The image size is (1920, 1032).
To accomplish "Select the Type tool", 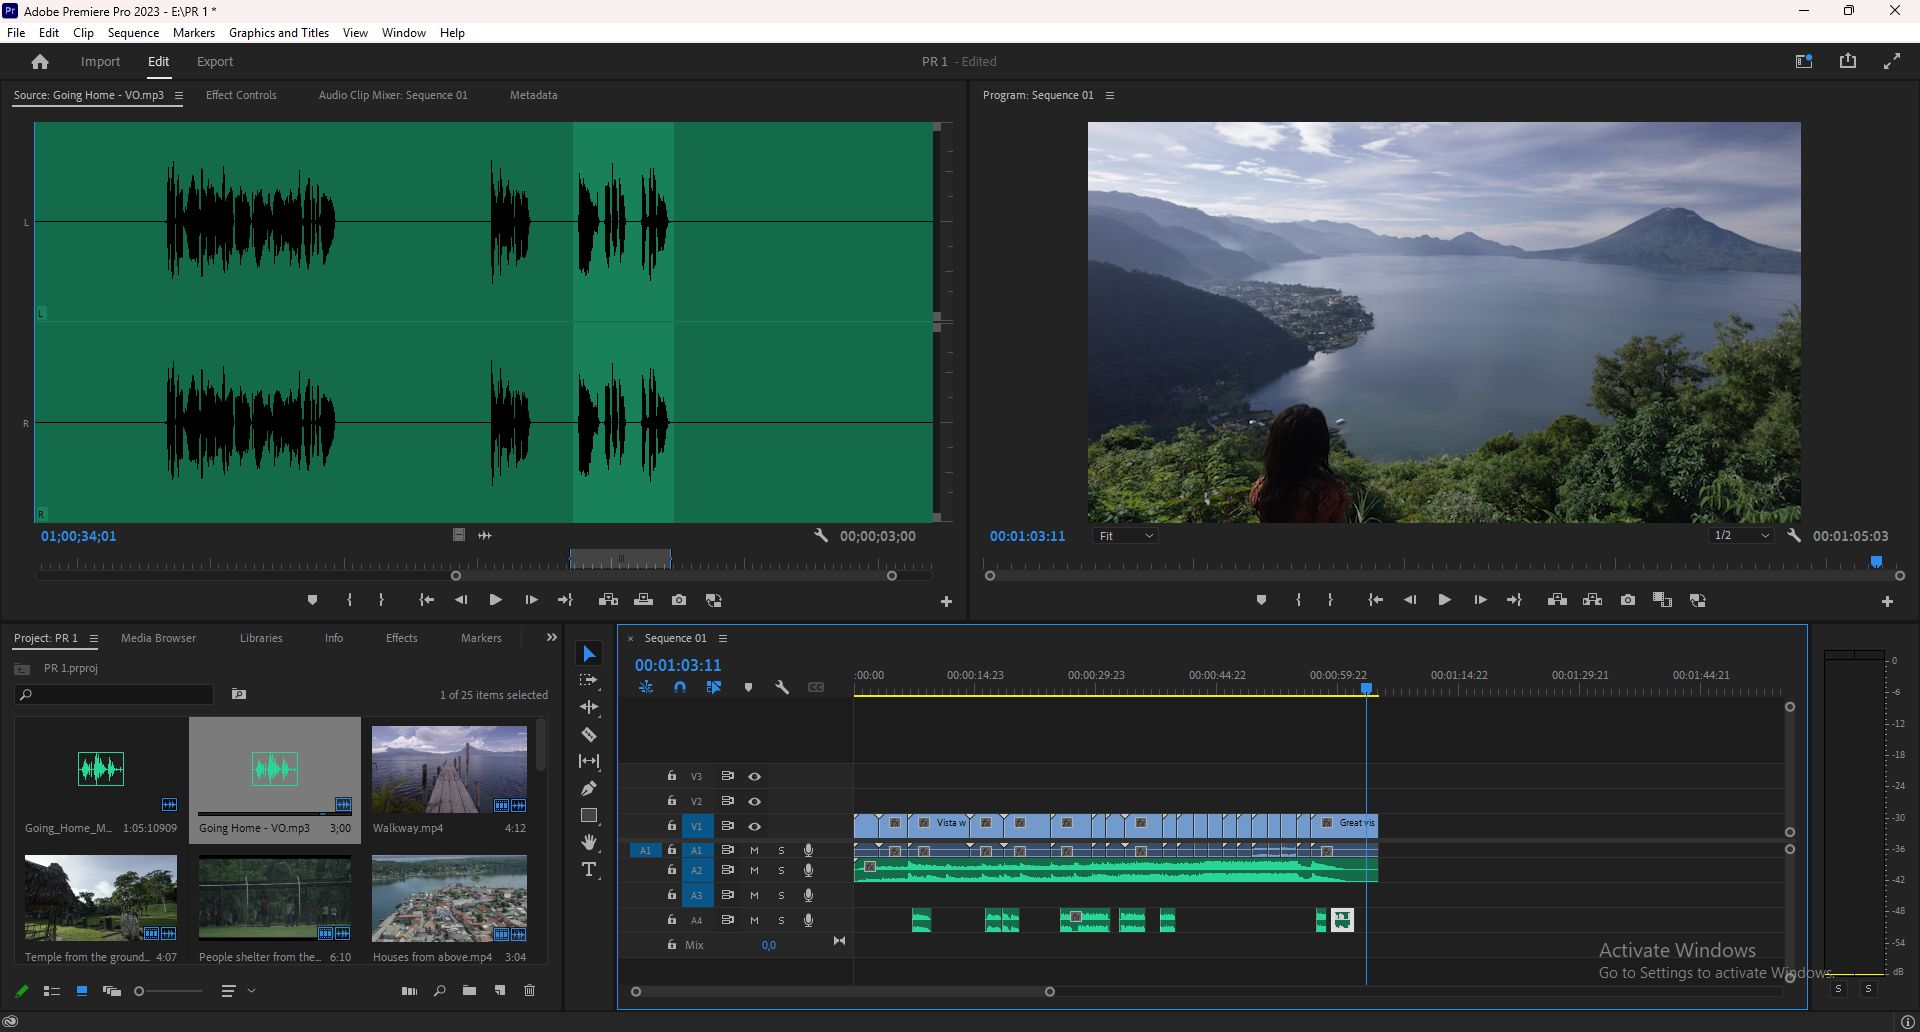I will 589,869.
